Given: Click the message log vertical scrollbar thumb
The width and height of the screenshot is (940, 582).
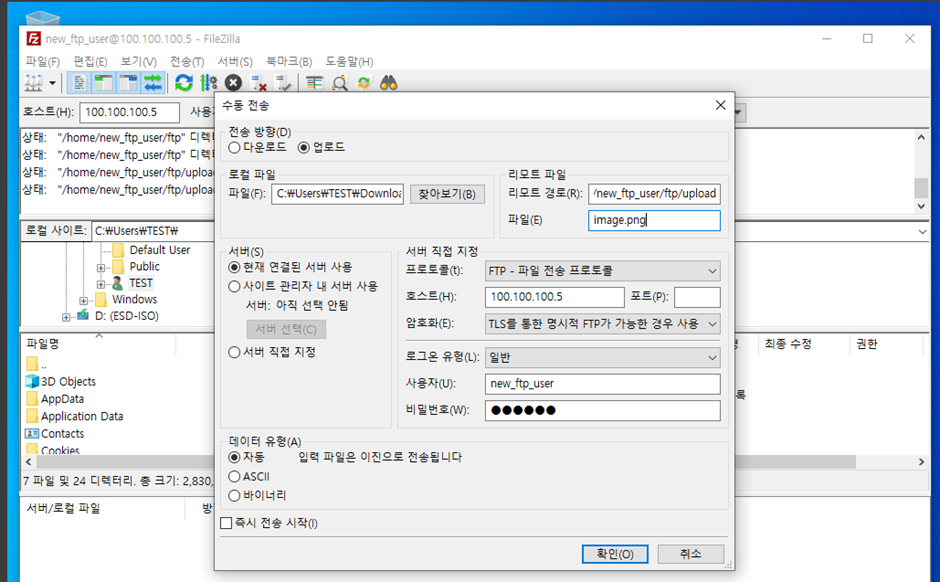Looking at the screenshot, I should click(921, 188).
